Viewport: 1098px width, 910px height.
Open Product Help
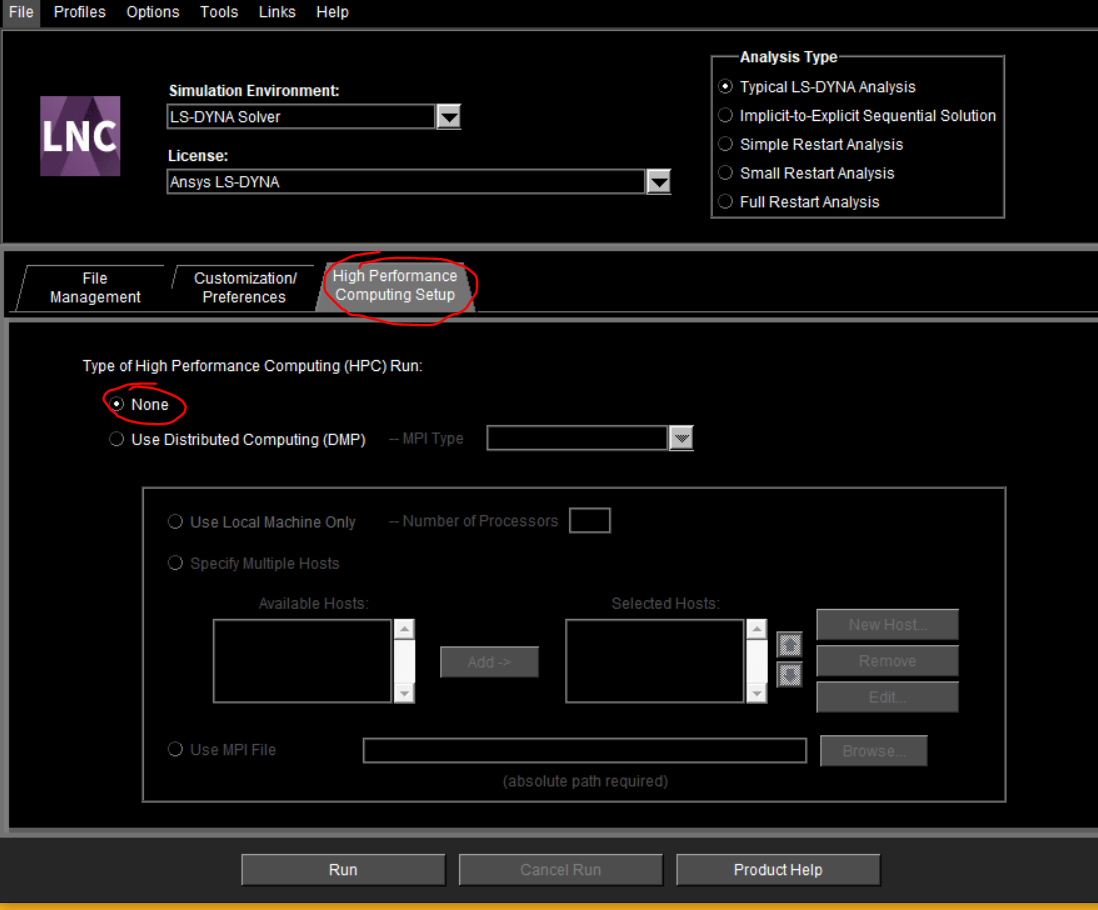[778, 869]
